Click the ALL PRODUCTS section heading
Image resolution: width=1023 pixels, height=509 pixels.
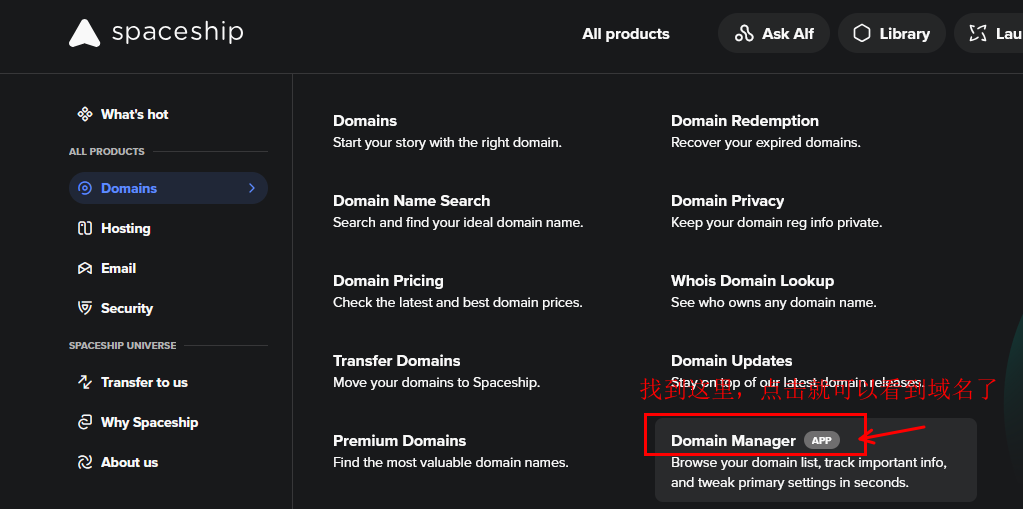[x=106, y=151]
